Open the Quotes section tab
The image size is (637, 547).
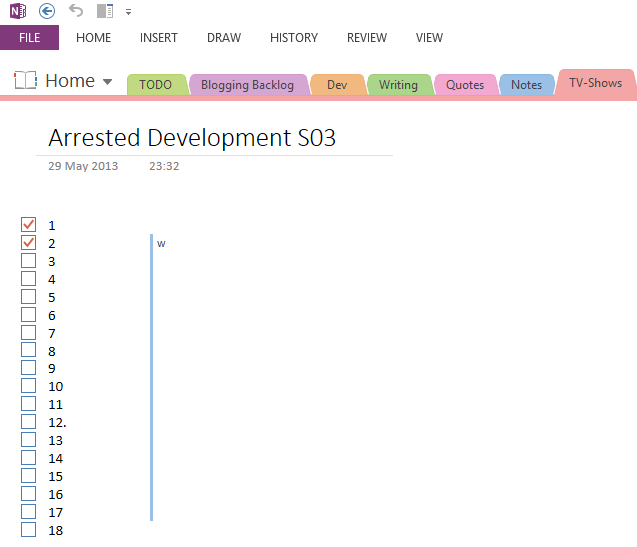[465, 85]
